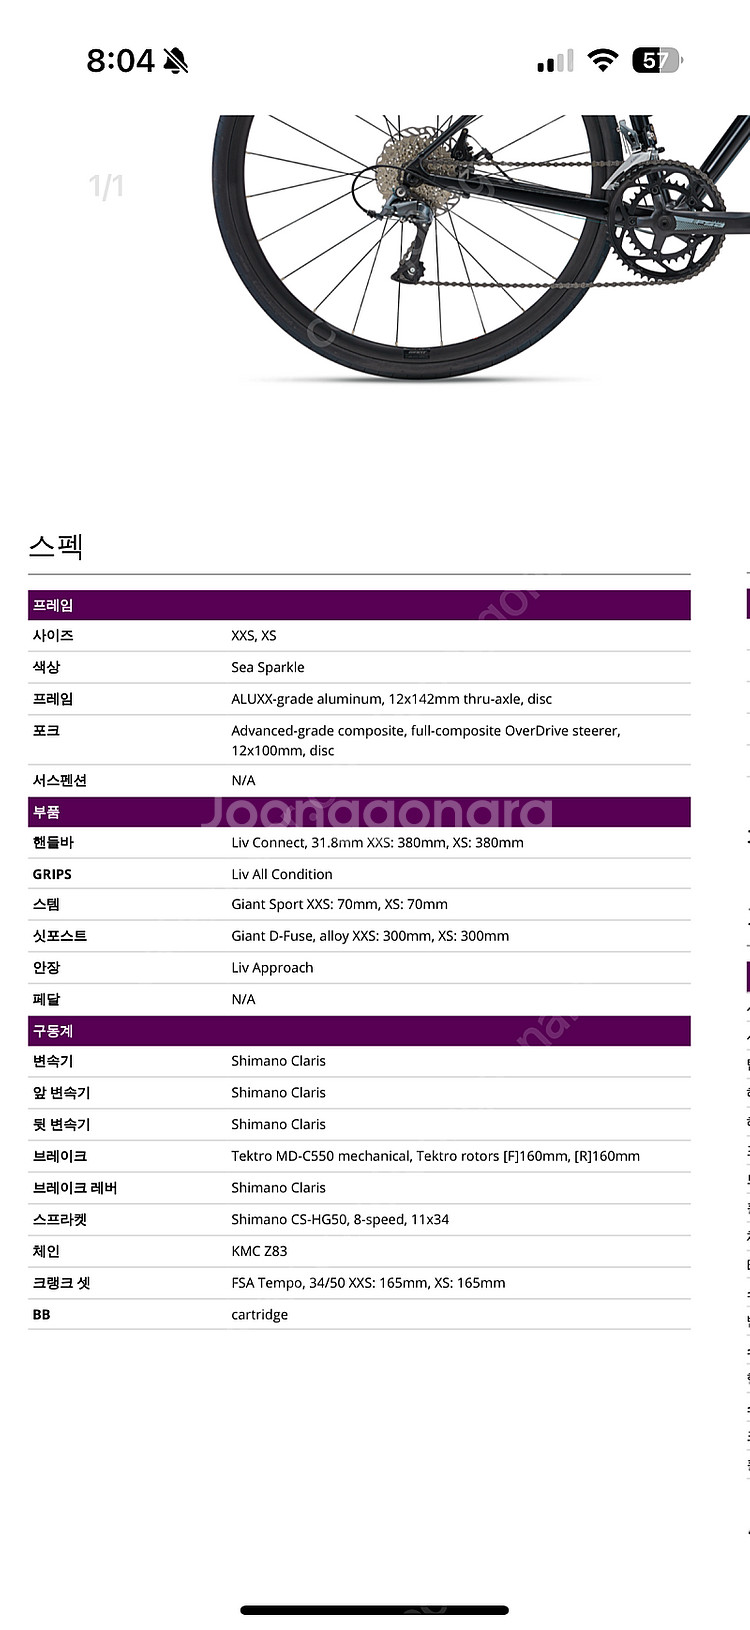This screenshot has height=1630, width=750.
Task: Tap the 구동계 purple section header
Action: 359,1031
